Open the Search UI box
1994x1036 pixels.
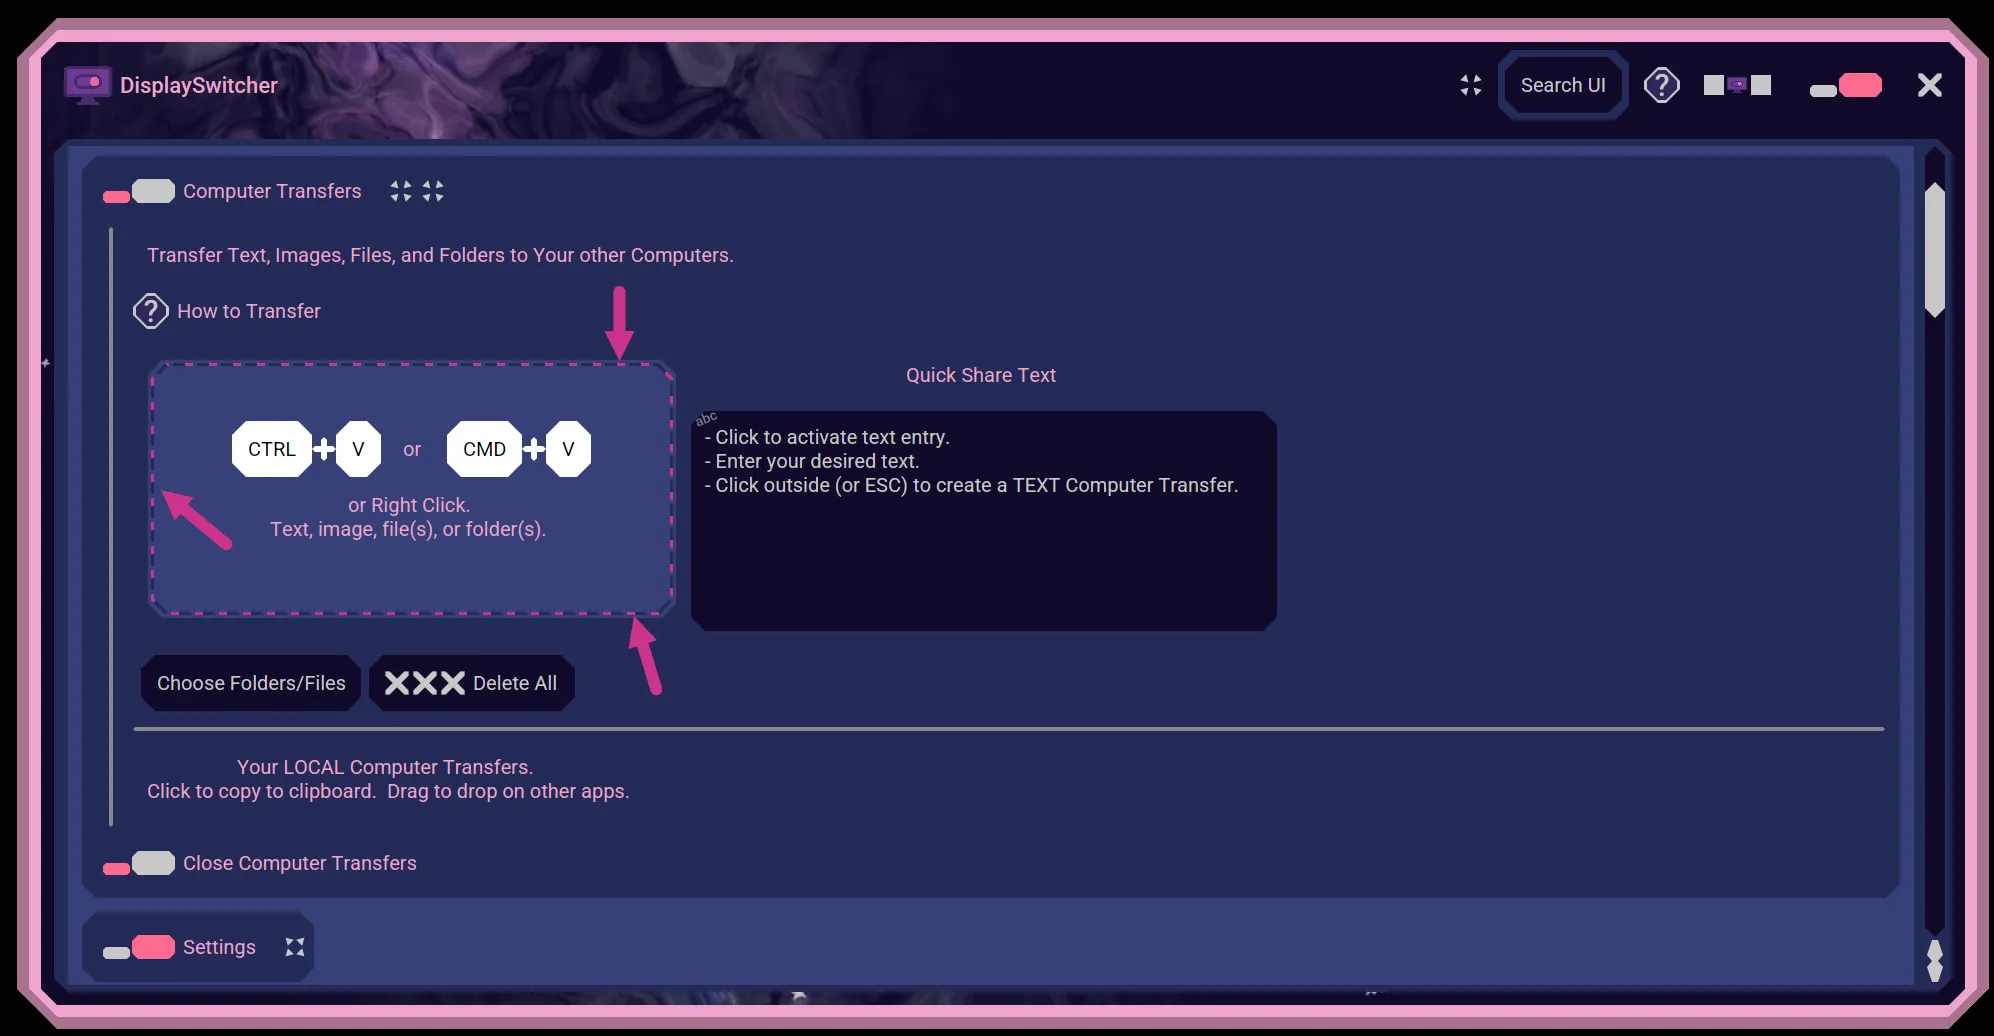pyautogui.click(x=1563, y=85)
